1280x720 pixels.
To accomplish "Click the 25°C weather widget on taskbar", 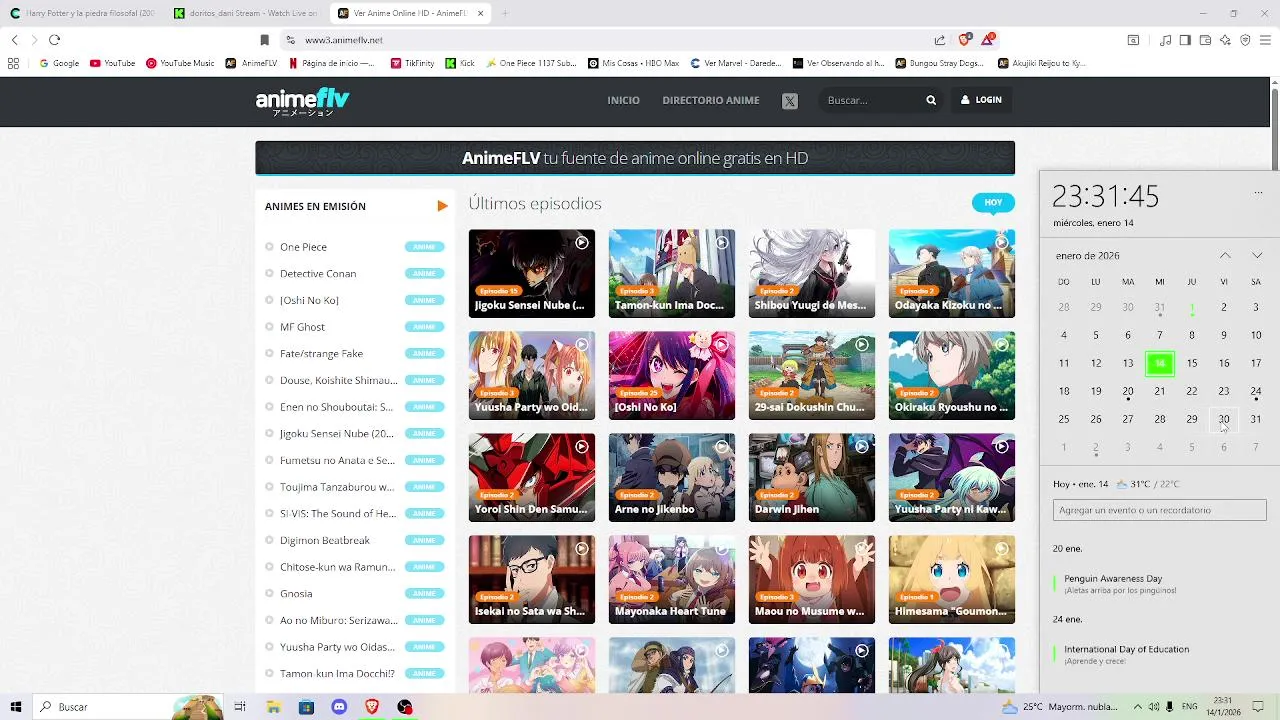I will pyautogui.click(x=1060, y=707).
